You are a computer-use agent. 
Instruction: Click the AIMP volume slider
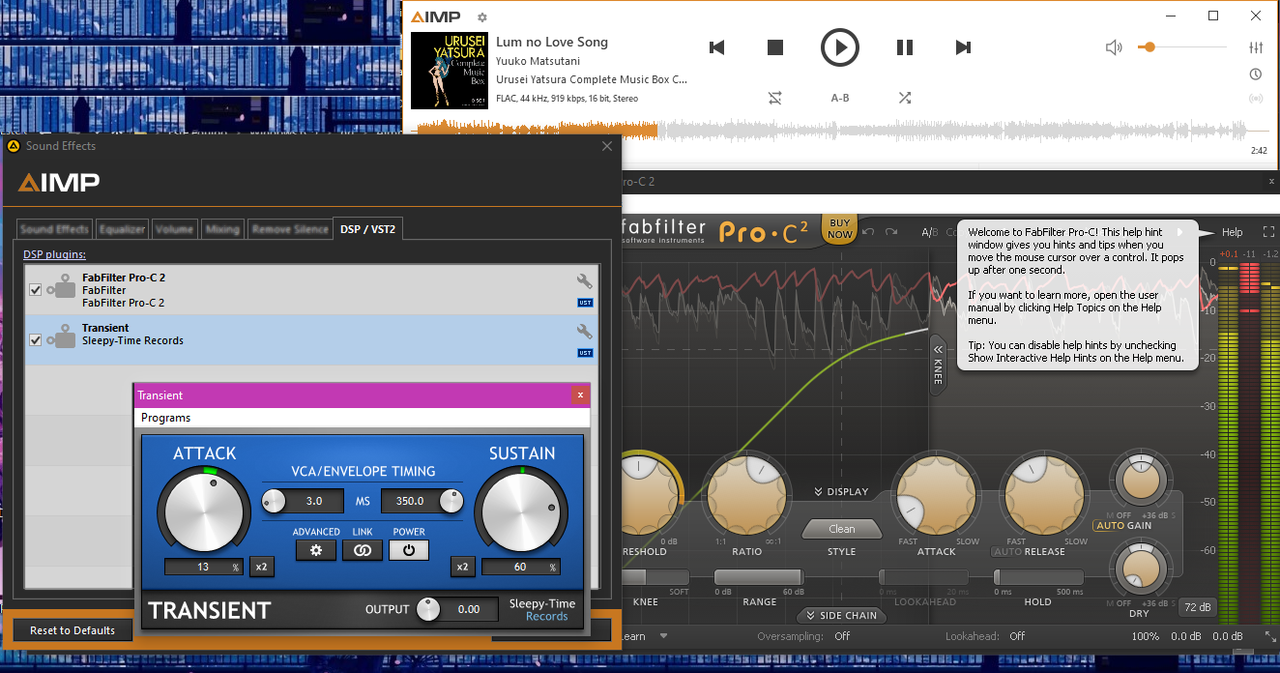pyautogui.click(x=1184, y=47)
